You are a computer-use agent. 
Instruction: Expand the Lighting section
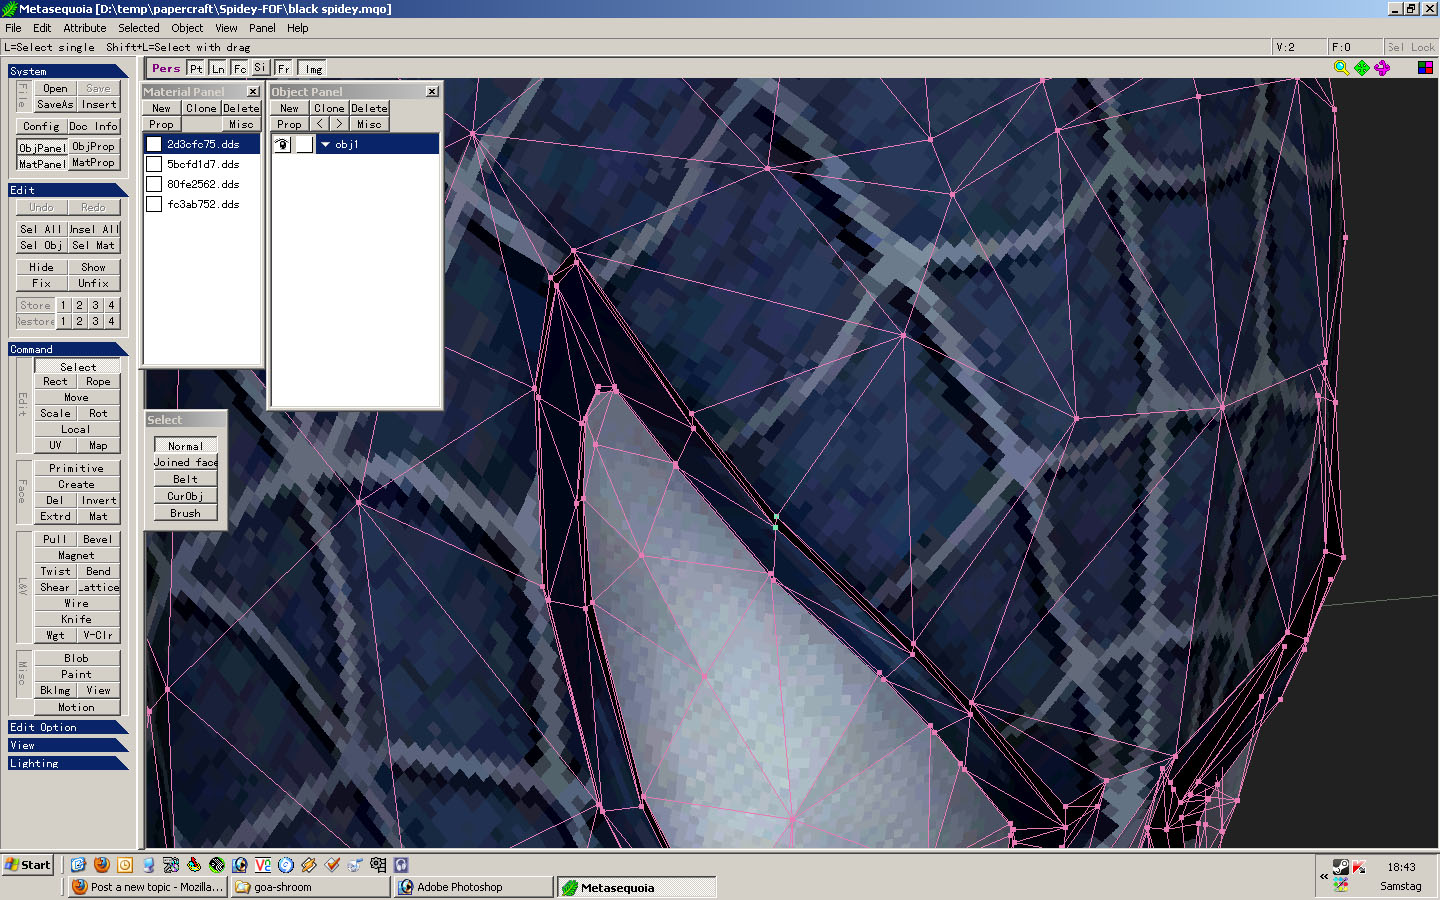point(67,763)
